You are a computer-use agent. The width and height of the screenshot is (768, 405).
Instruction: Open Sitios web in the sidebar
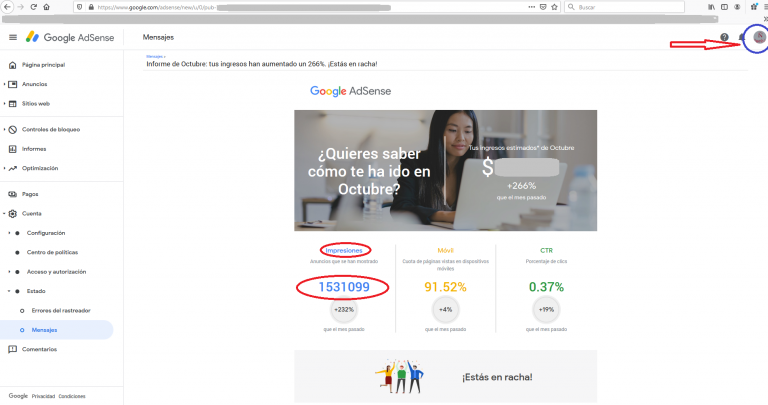pos(36,104)
